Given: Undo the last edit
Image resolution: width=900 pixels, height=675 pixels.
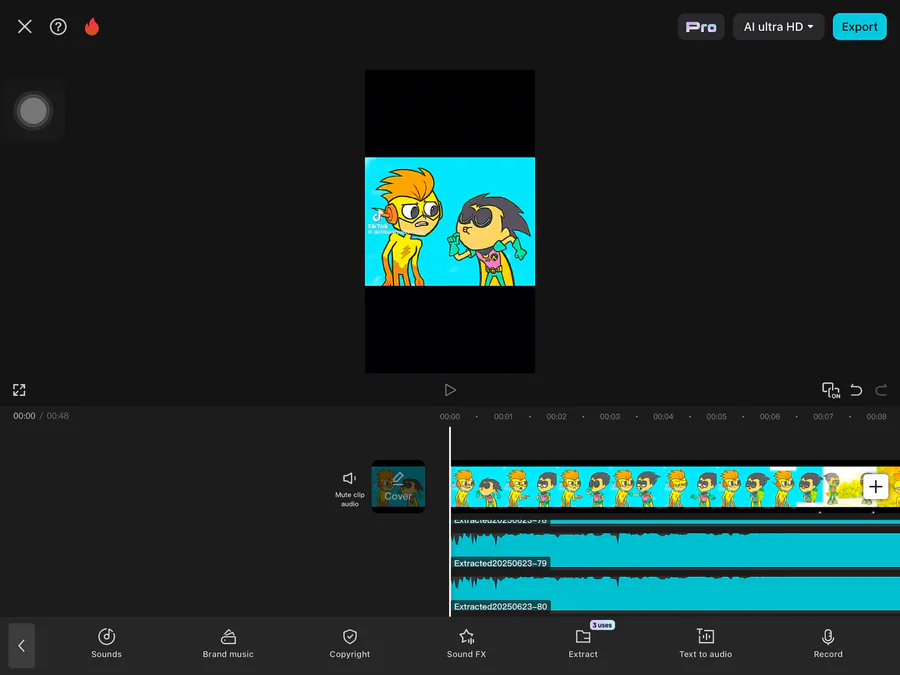Looking at the screenshot, I should (856, 390).
